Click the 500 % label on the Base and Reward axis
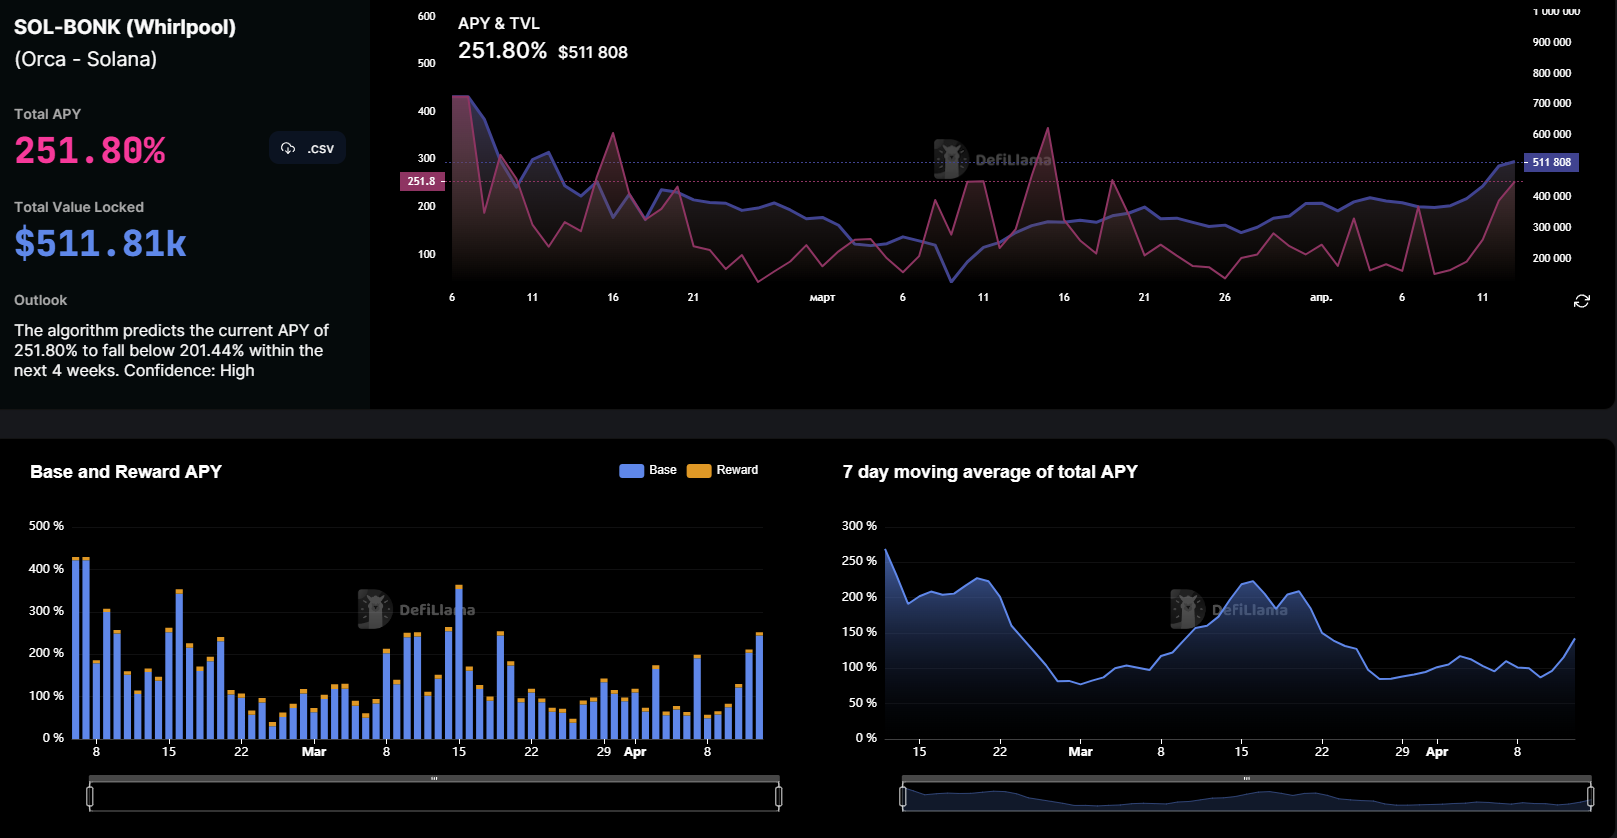This screenshot has height=838, width=1617. [x=46, y=526]
